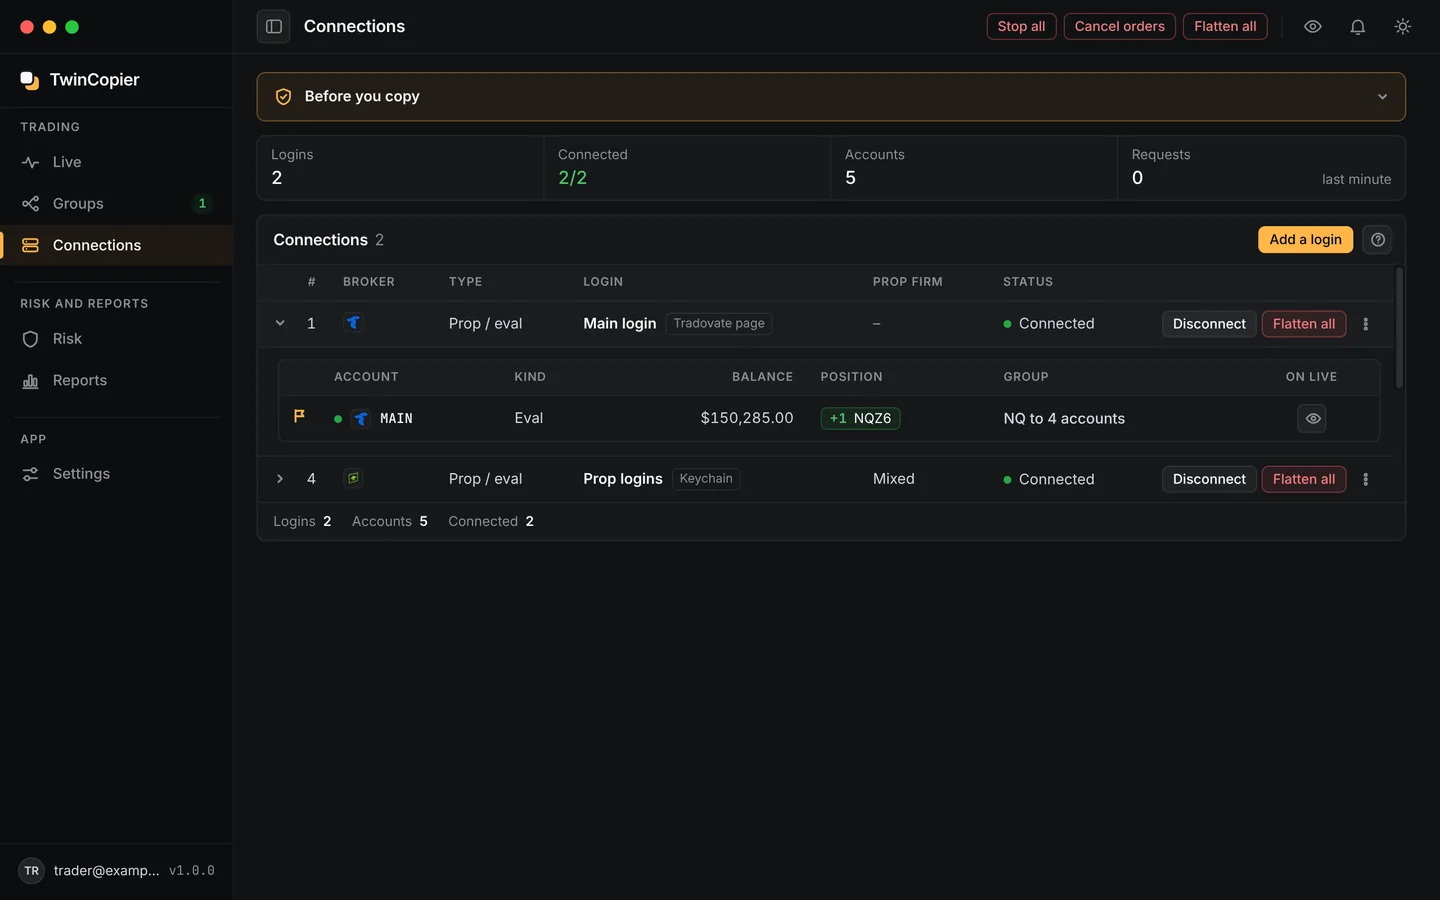Click the trader@examp... account email
This screenshot has width=1440, height=900.
[106, 871]
